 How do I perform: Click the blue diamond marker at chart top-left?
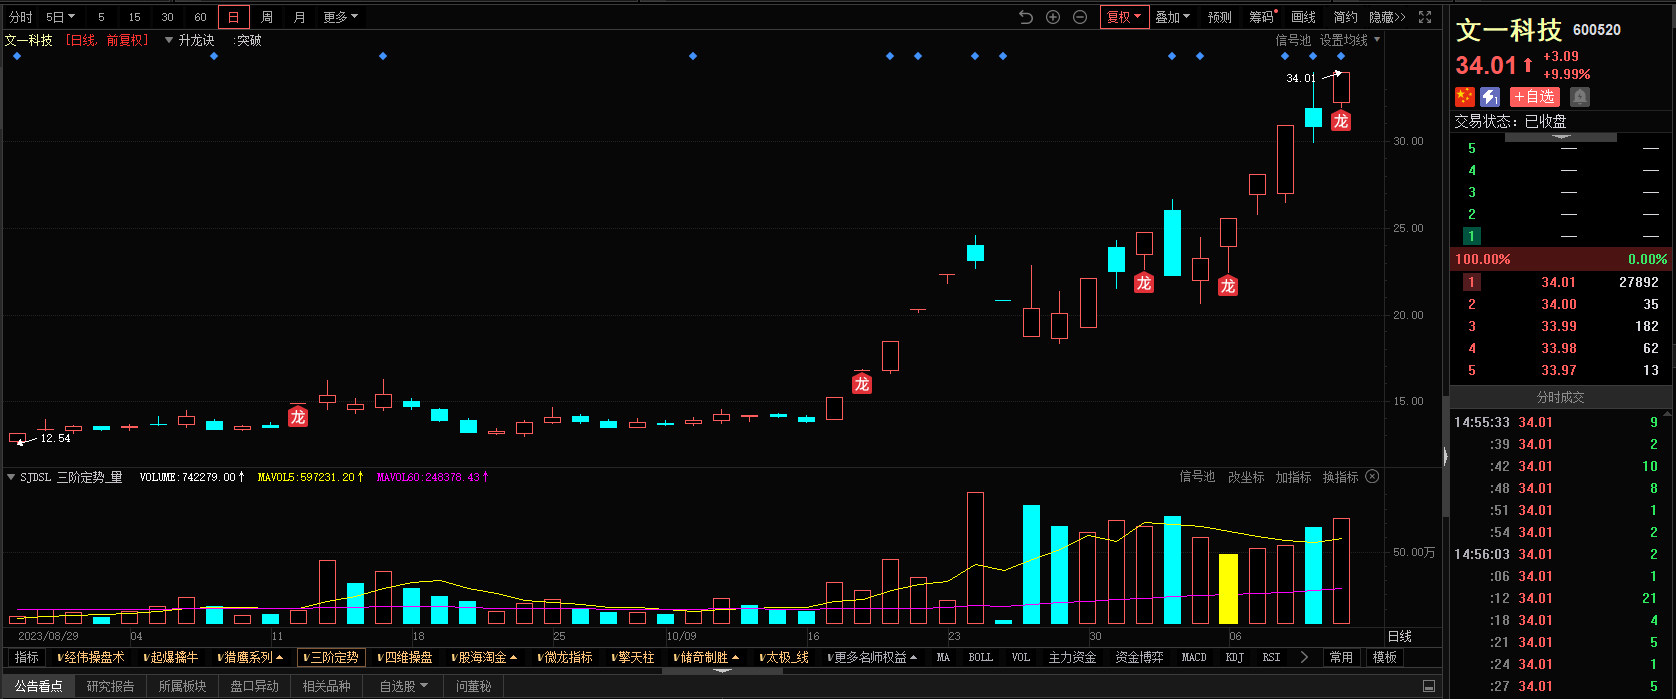click(x=17, y=56)
